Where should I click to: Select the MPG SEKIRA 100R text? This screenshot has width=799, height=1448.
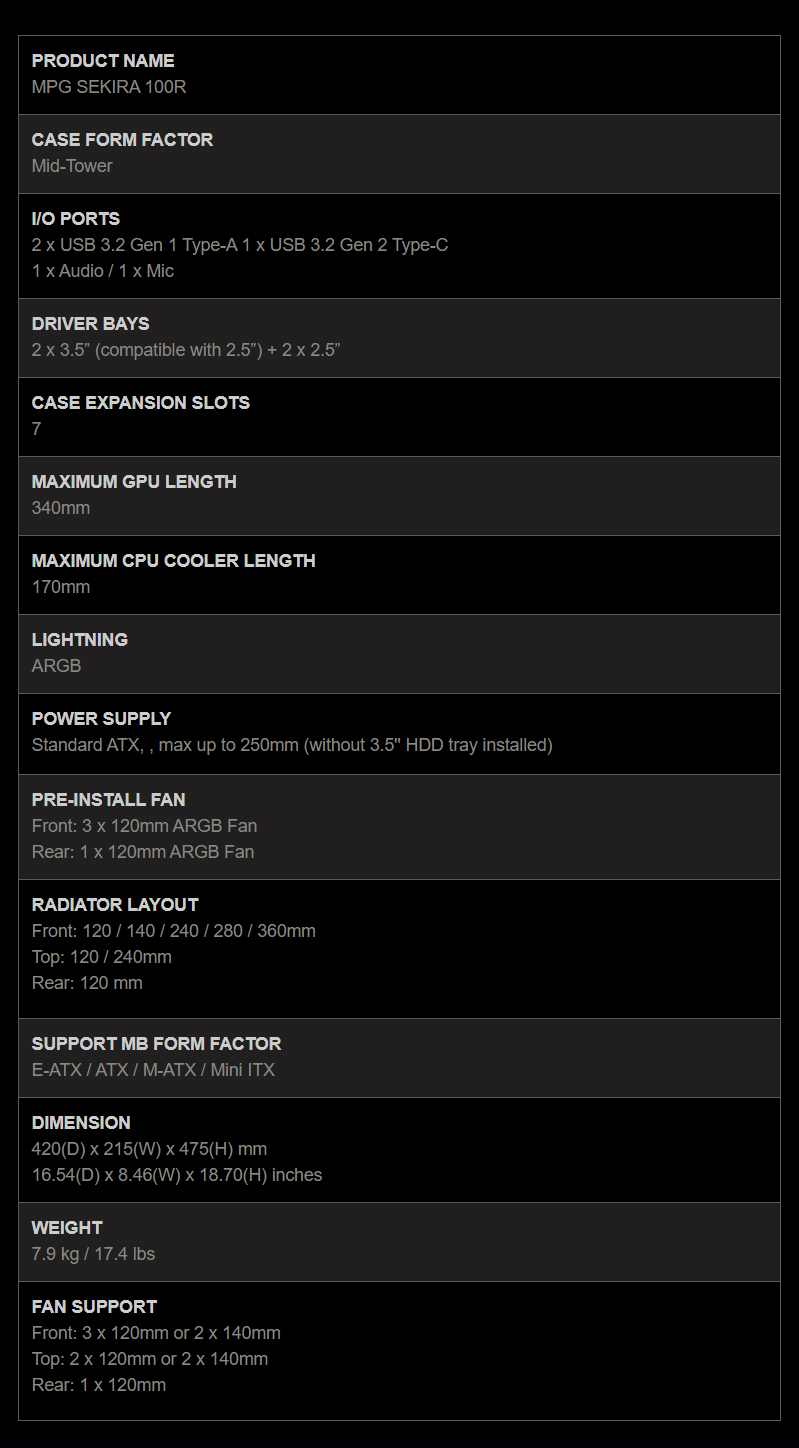(109, 87)
